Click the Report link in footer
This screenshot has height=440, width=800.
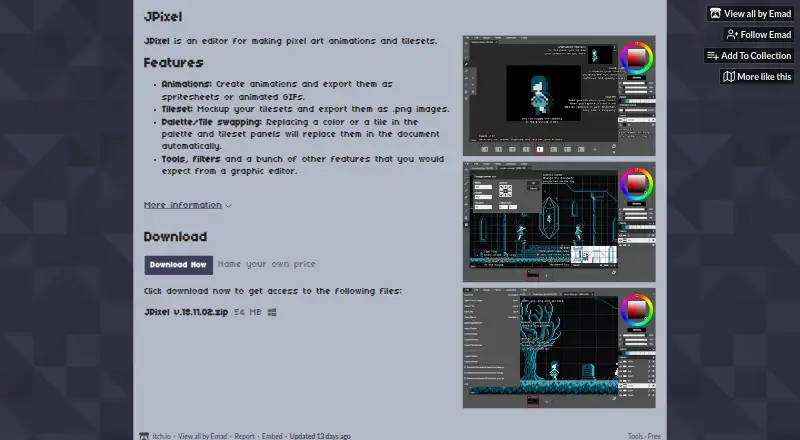[244, 436]
